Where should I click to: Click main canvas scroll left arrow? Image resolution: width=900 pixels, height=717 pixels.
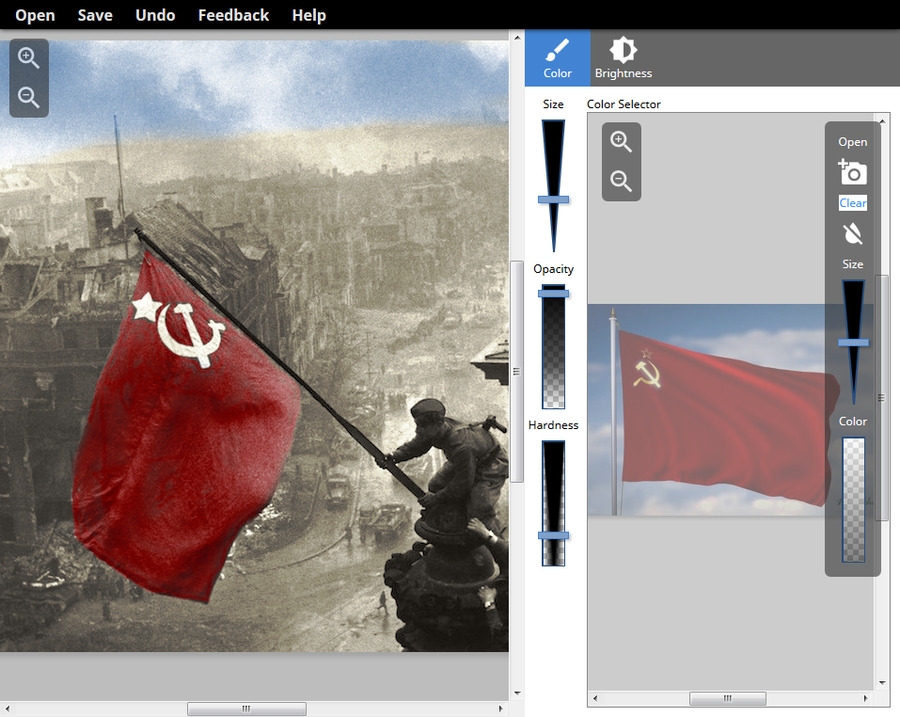pyautogui.click(x=7, y=708)
